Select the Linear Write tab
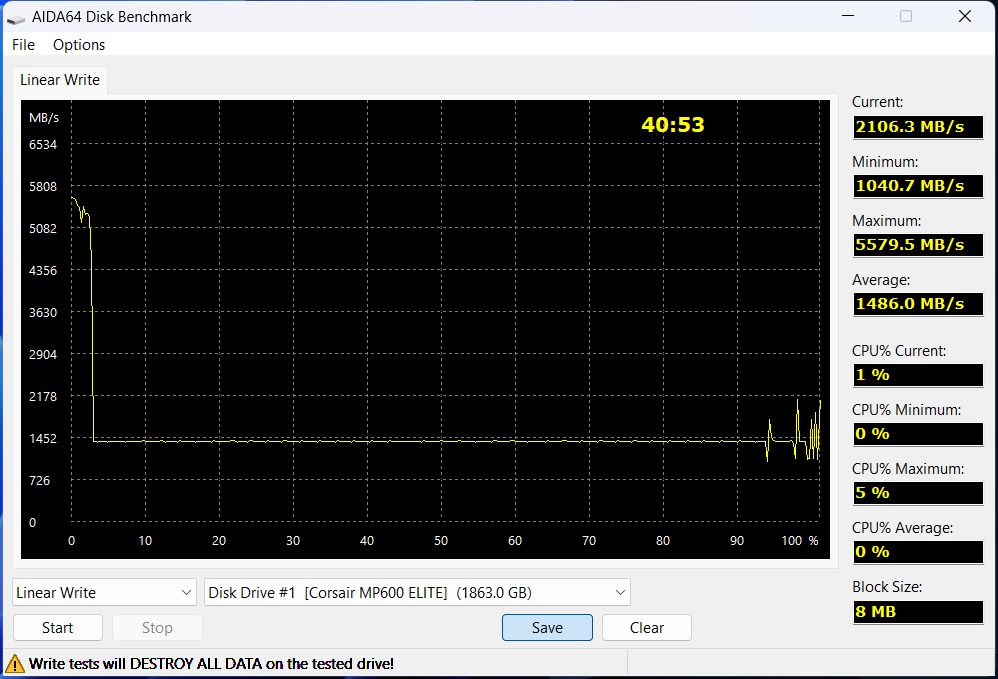Screen dimensions: 998x679 tap(59, 79)
